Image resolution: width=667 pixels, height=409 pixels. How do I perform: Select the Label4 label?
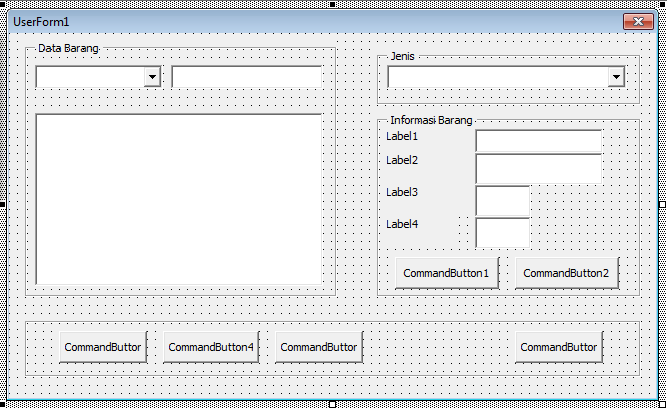[402, 224]
